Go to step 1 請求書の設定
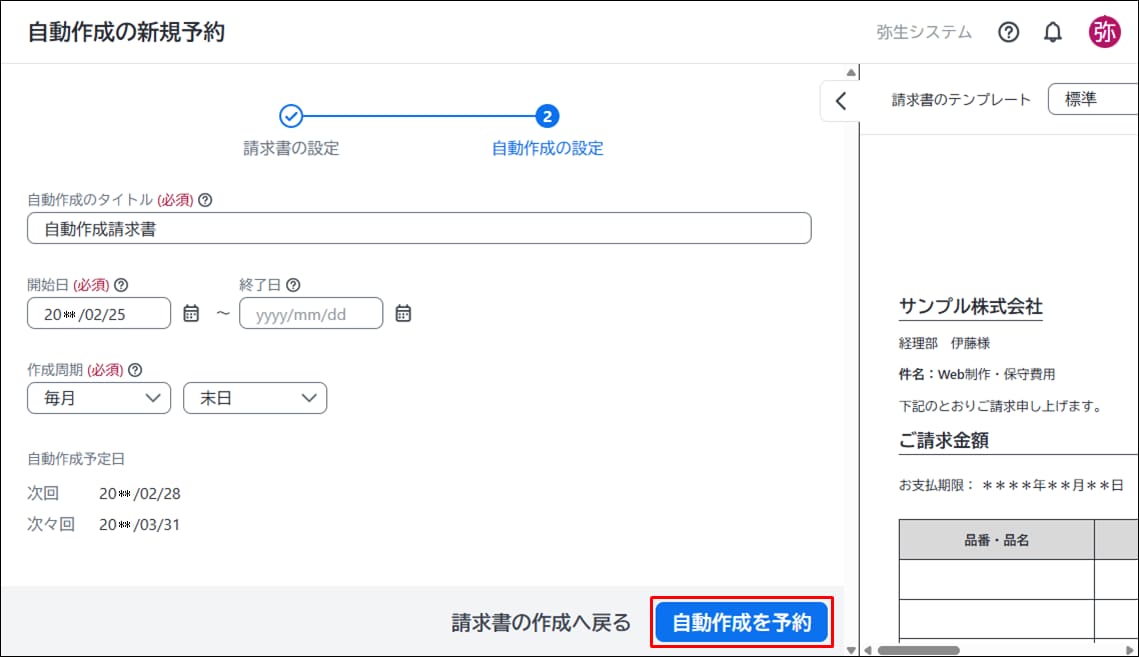Screen dimensions: 1139x657 (291, 117)
